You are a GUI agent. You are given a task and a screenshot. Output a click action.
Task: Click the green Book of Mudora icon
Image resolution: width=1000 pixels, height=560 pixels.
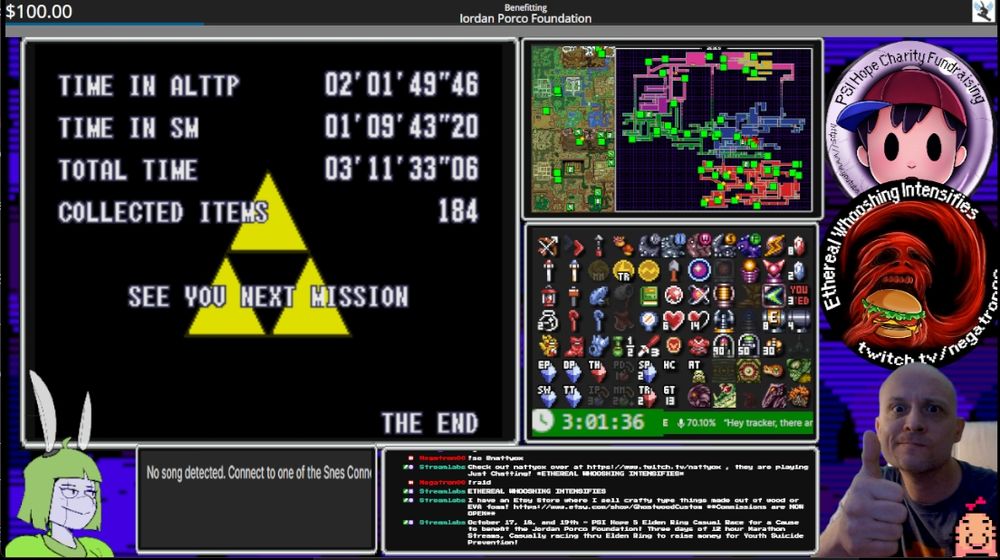coord(649,296)
